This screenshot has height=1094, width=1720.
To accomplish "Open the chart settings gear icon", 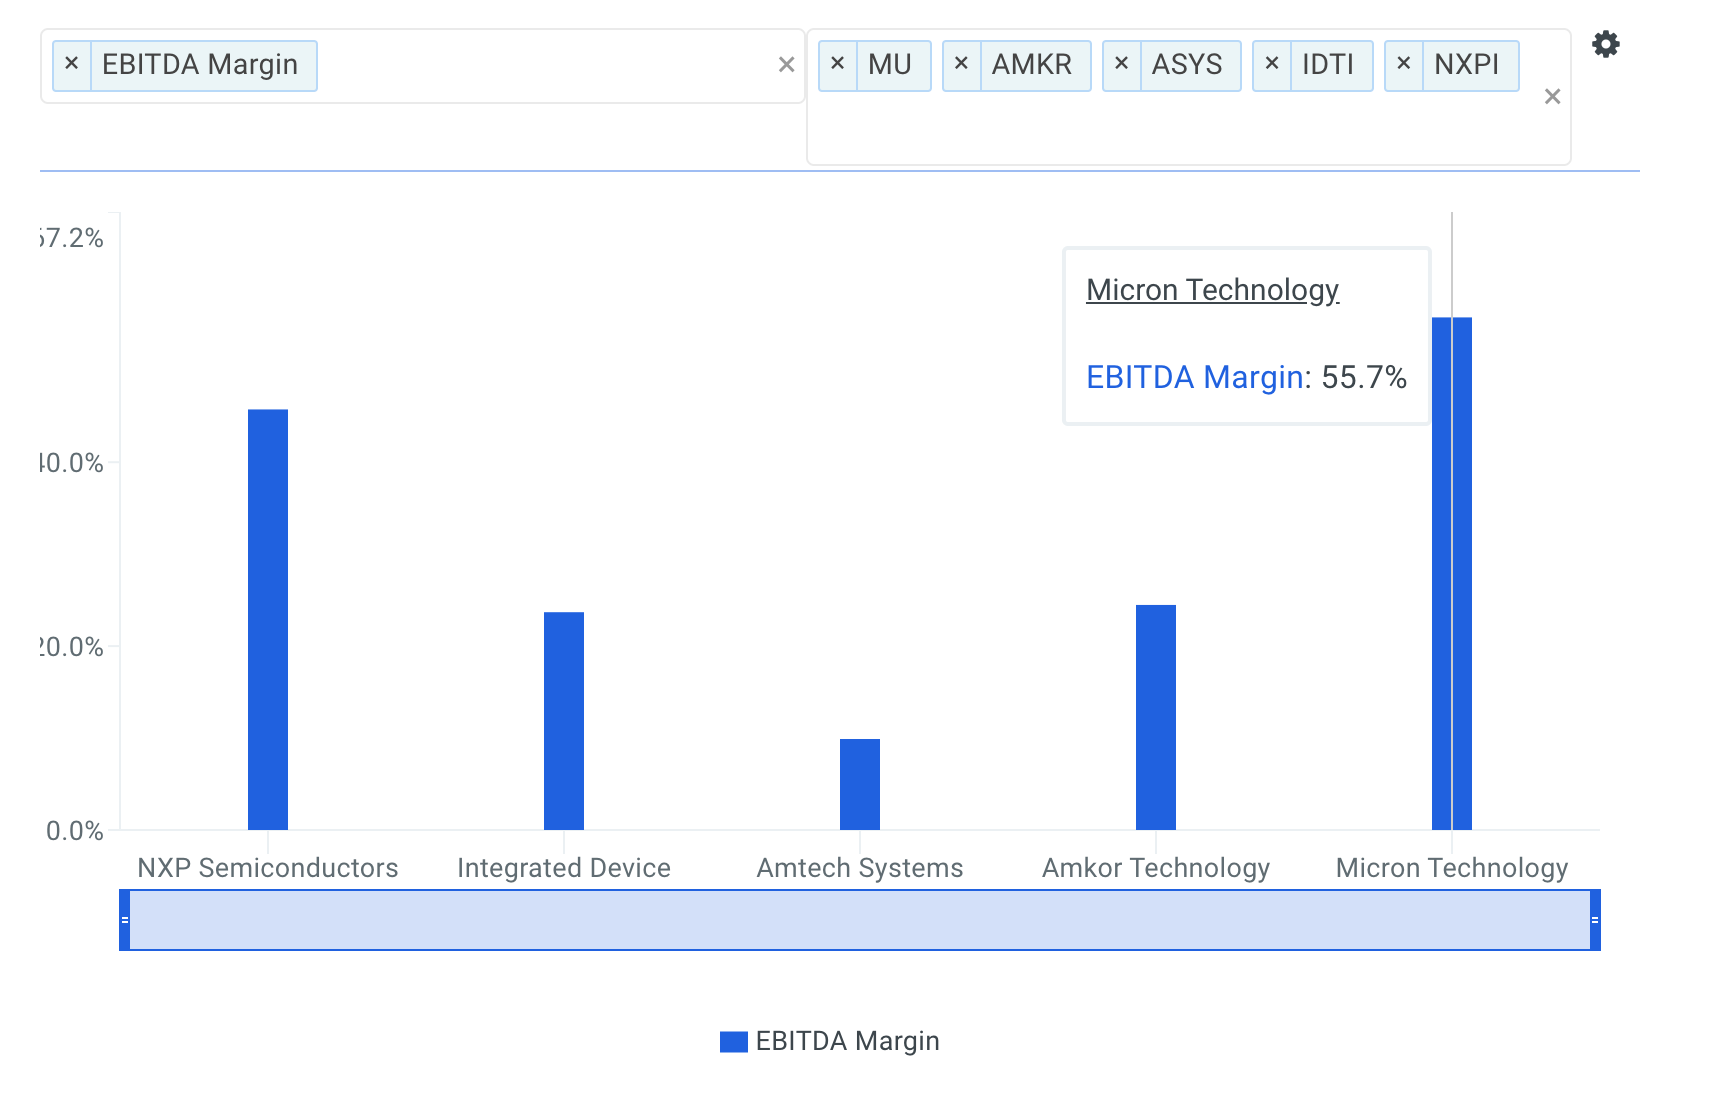I will coord(1606,44).
